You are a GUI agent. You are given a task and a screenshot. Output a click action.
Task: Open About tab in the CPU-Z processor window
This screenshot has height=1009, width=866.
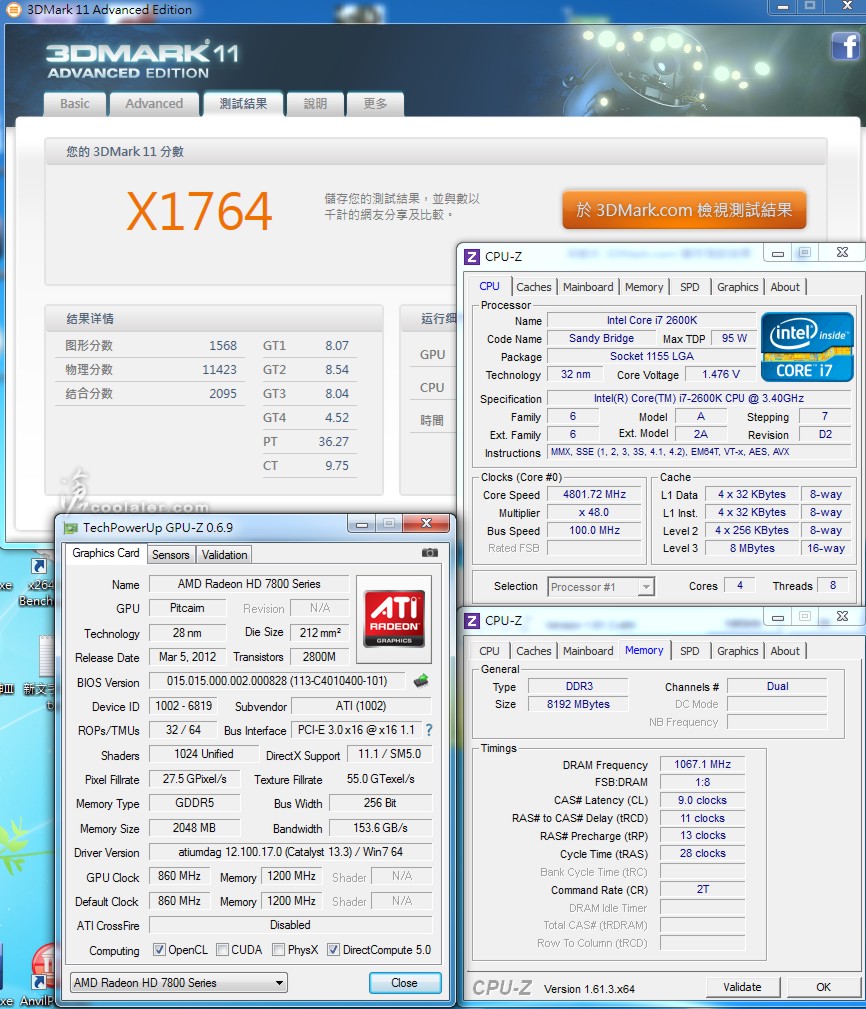point(785,287)
